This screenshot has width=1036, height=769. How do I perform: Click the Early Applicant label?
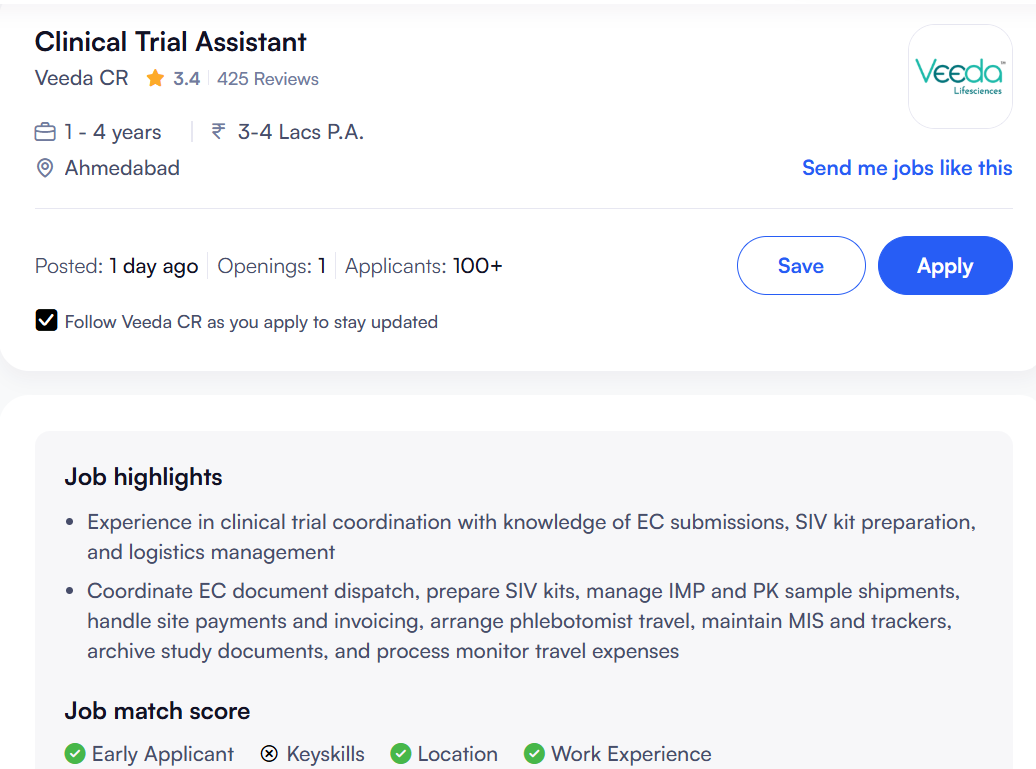(x=163, y=754)
